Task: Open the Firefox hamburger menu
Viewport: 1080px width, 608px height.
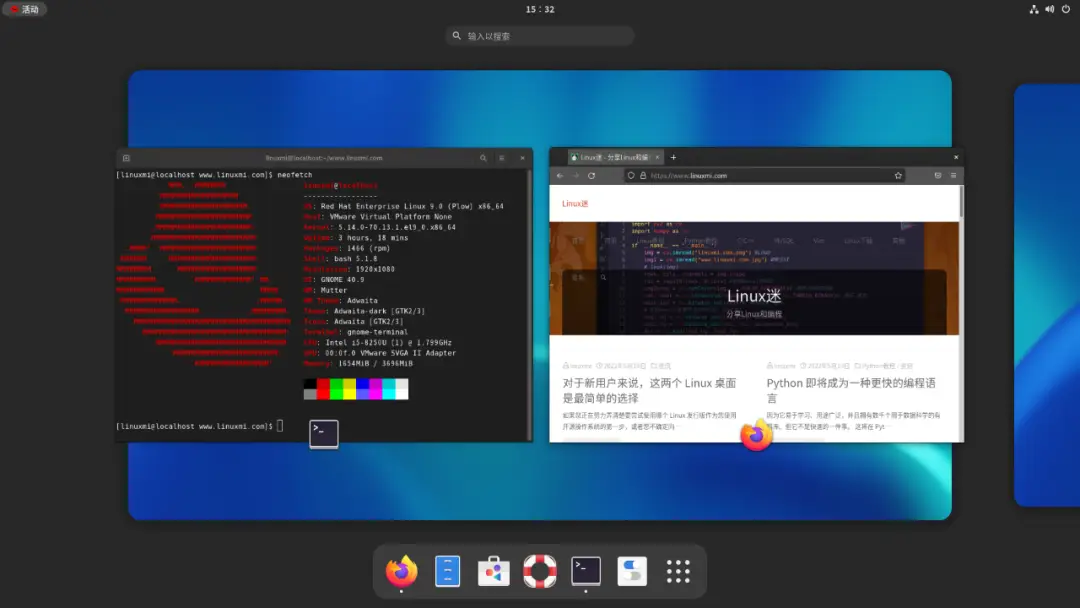Action: coord(953,174)
